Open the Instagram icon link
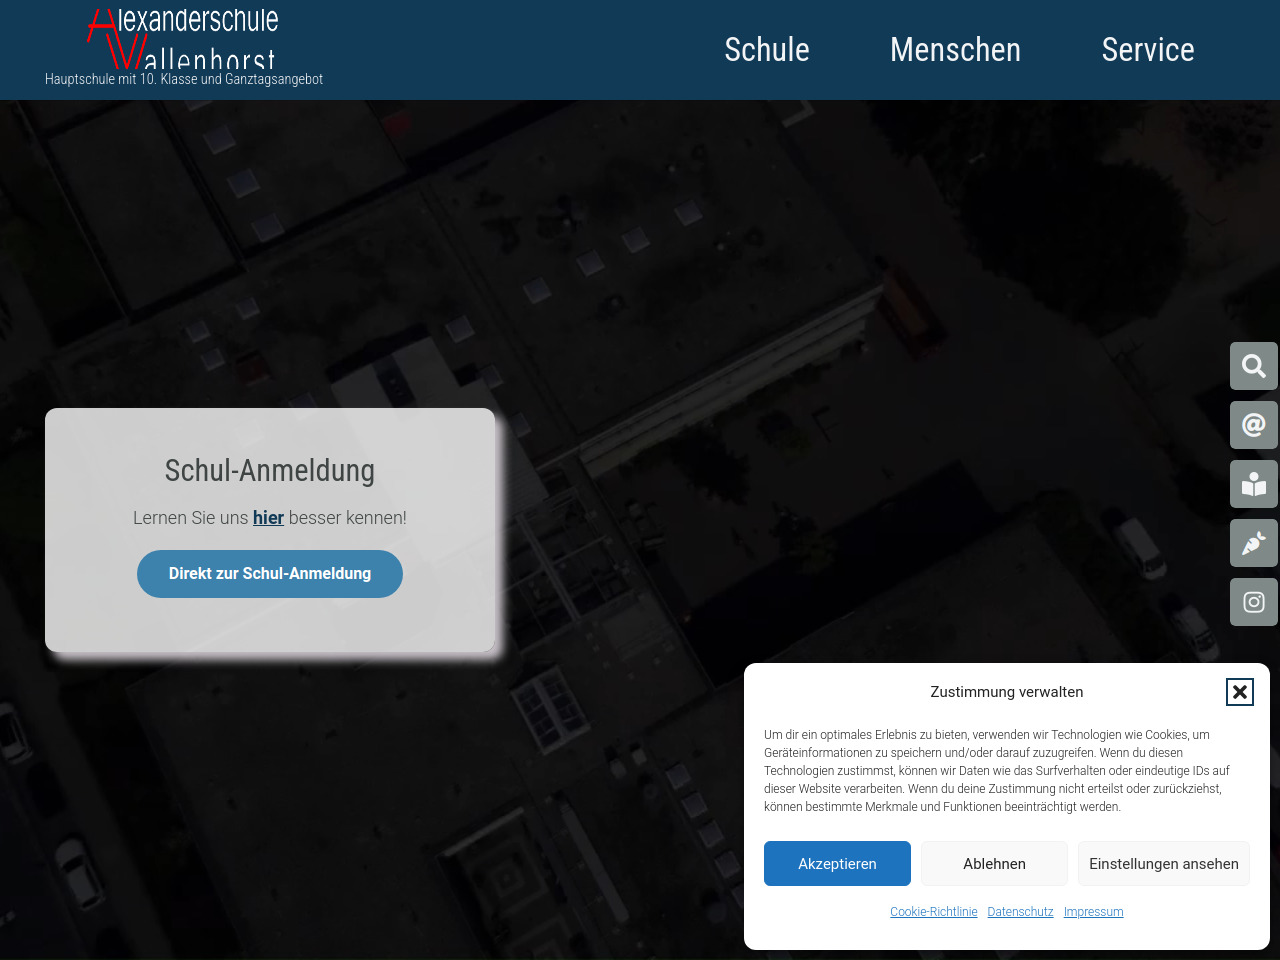This screenshot has height=960, width=1280. pos(1253,602)
